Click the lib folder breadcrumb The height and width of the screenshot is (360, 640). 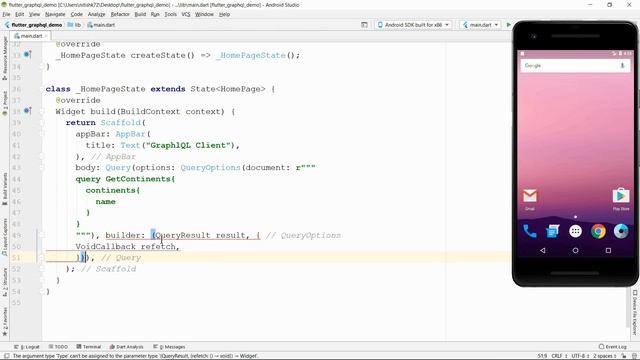(x=74, y=25)
